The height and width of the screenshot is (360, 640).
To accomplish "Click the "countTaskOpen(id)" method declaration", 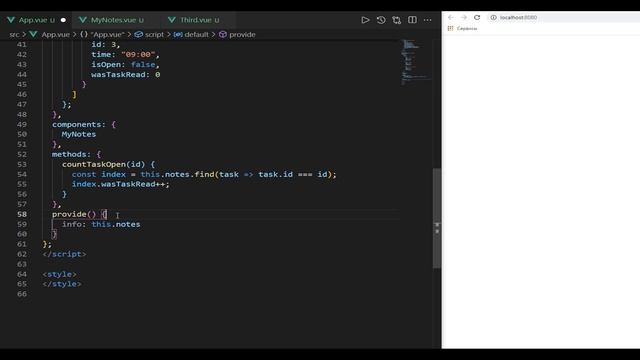I will (103, 164).
